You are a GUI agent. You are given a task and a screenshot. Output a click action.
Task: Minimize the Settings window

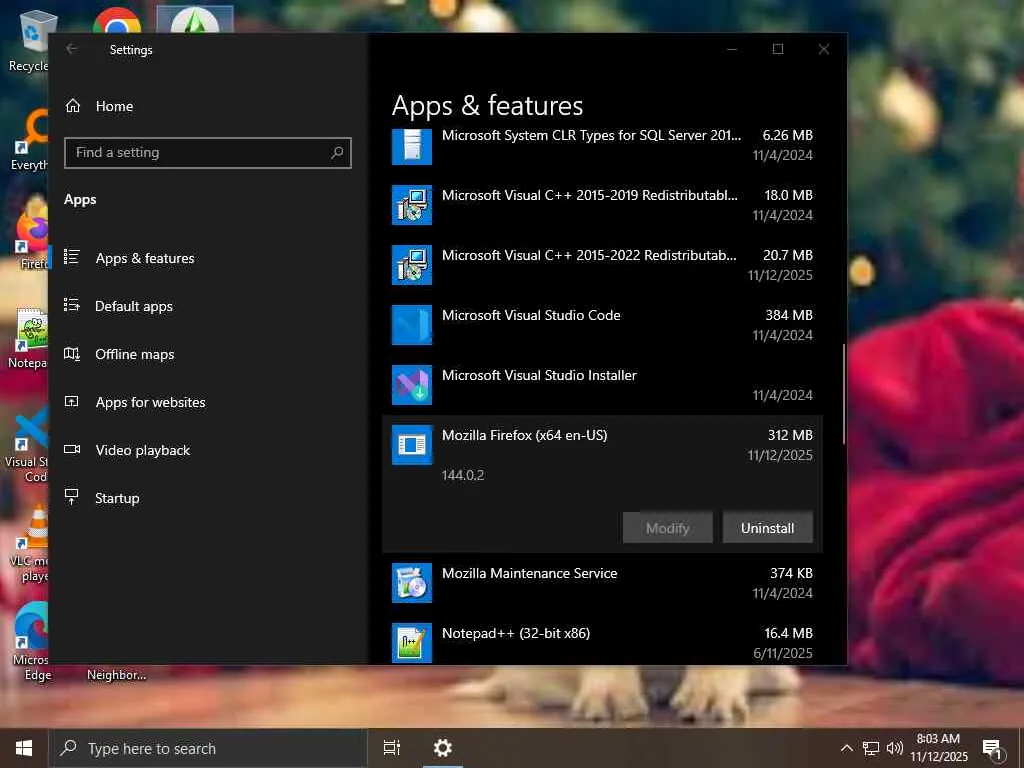[x=732, y=49]
